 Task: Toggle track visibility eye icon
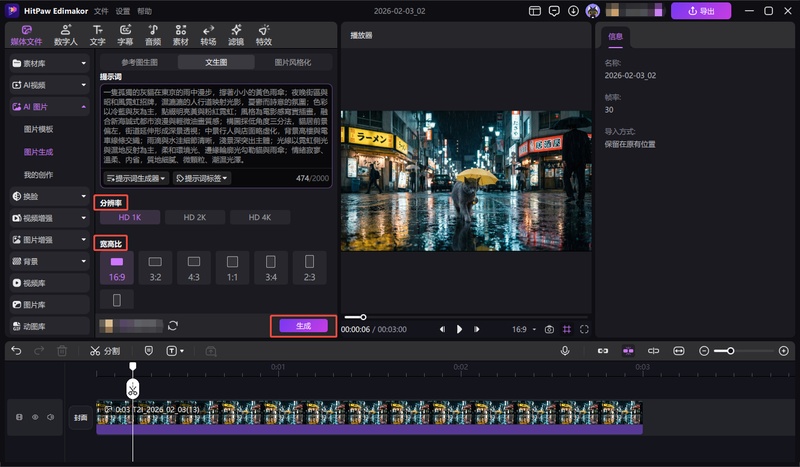[34, 417]
